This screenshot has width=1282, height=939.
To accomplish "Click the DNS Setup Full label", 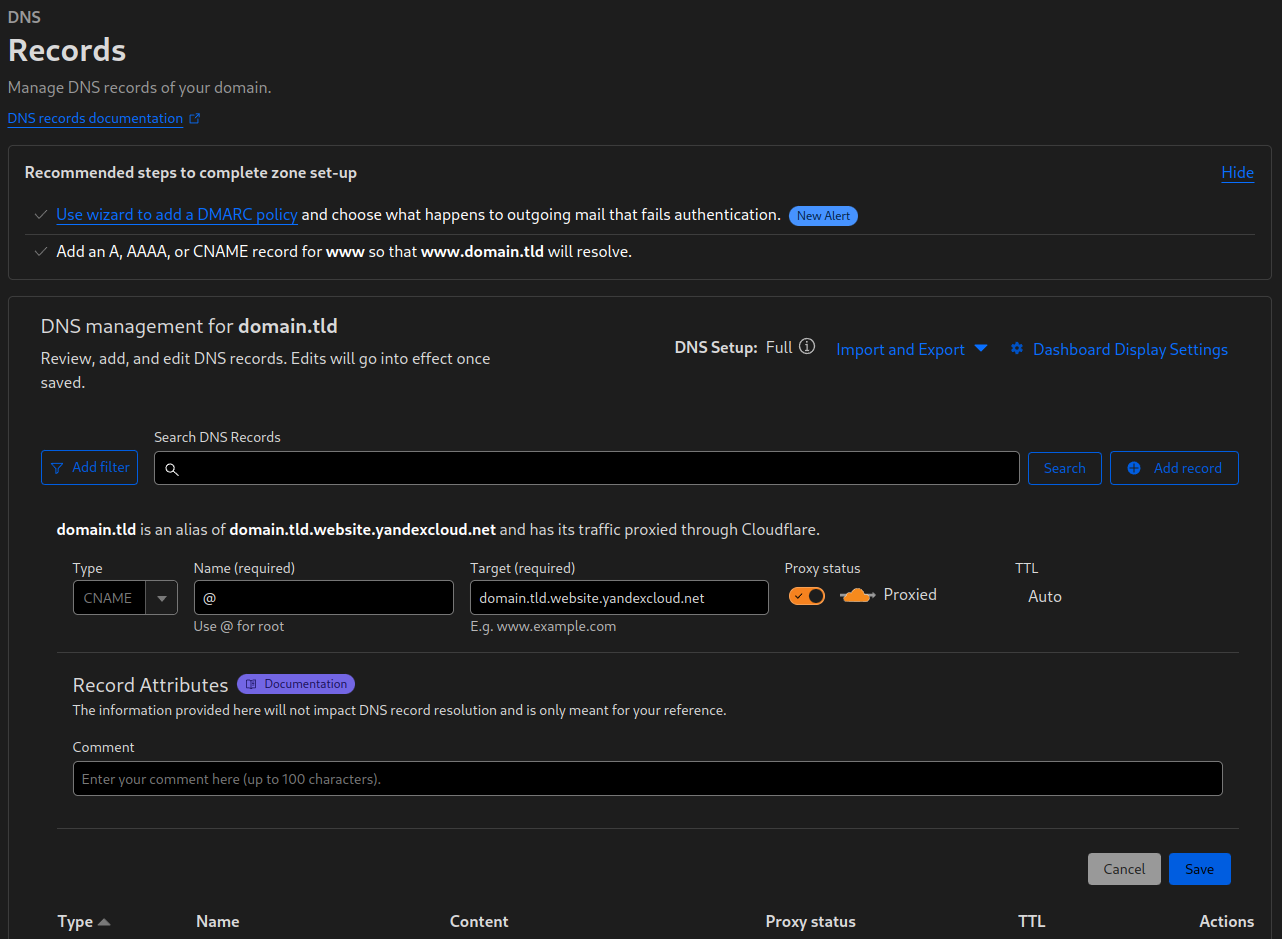I will [x=734, y=348].
